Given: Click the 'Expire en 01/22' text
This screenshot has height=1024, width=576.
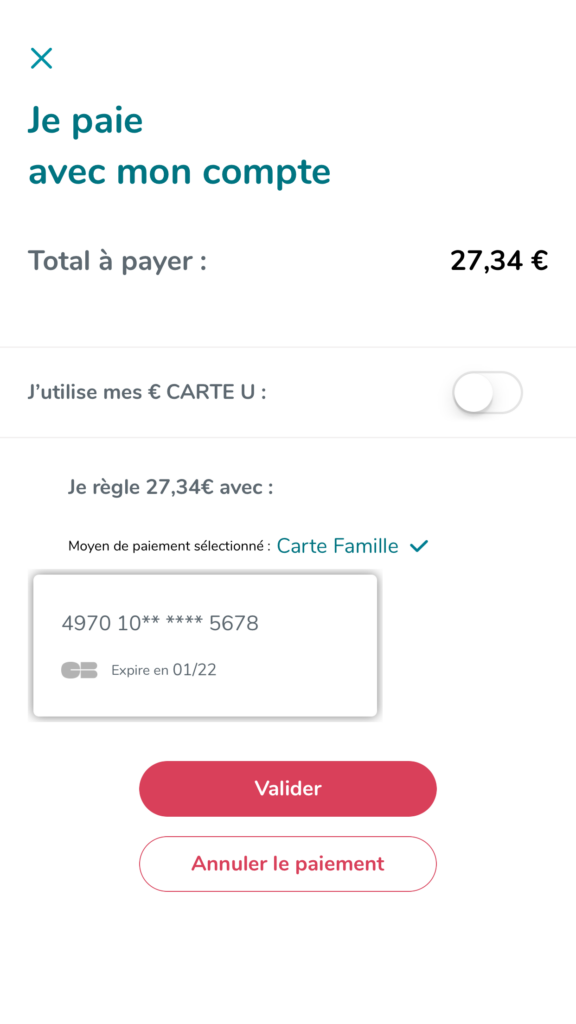Looking at the screenshot, I should pos(164,670).
